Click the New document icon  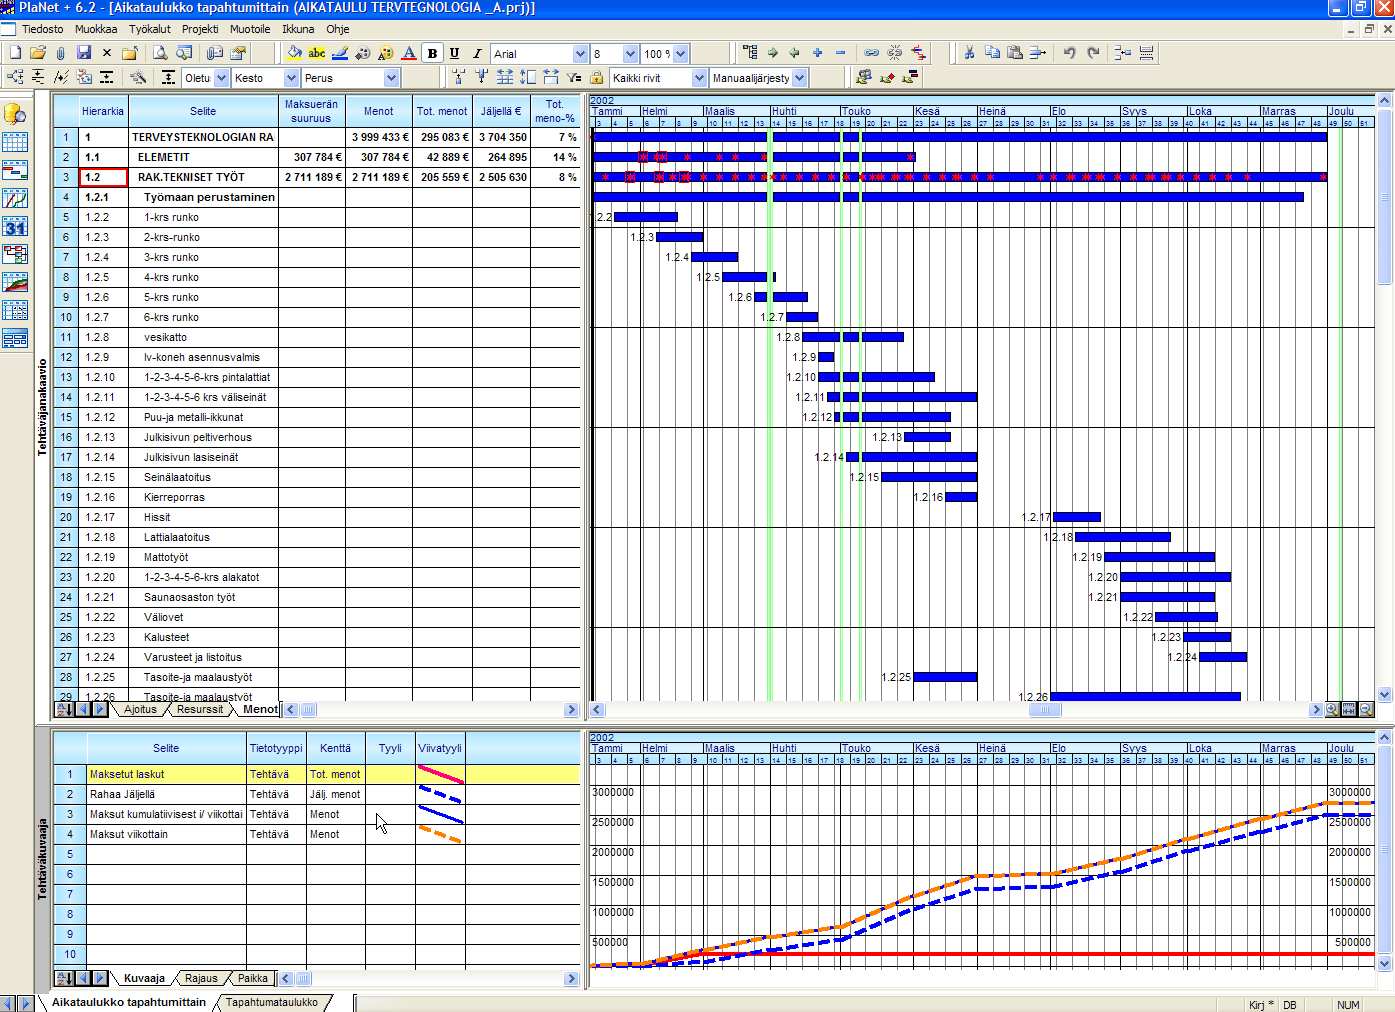tap(15, 53)
